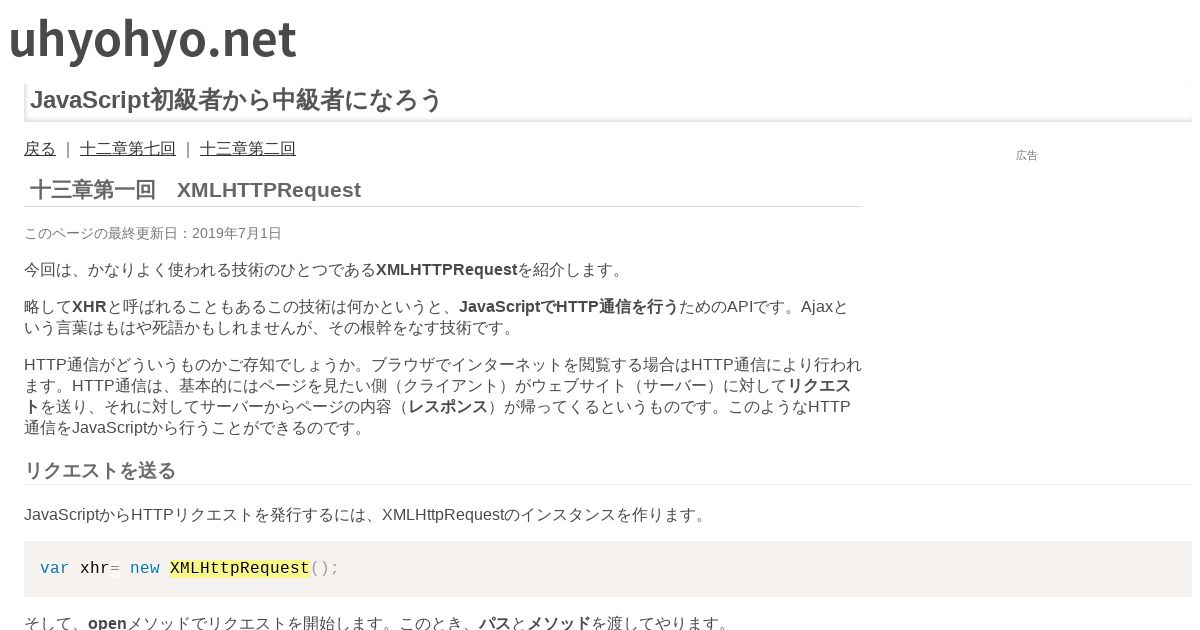1200x630 pixels.
Task: Click the bold open method word
Action: pyautogui.click(x=107, y=623)
